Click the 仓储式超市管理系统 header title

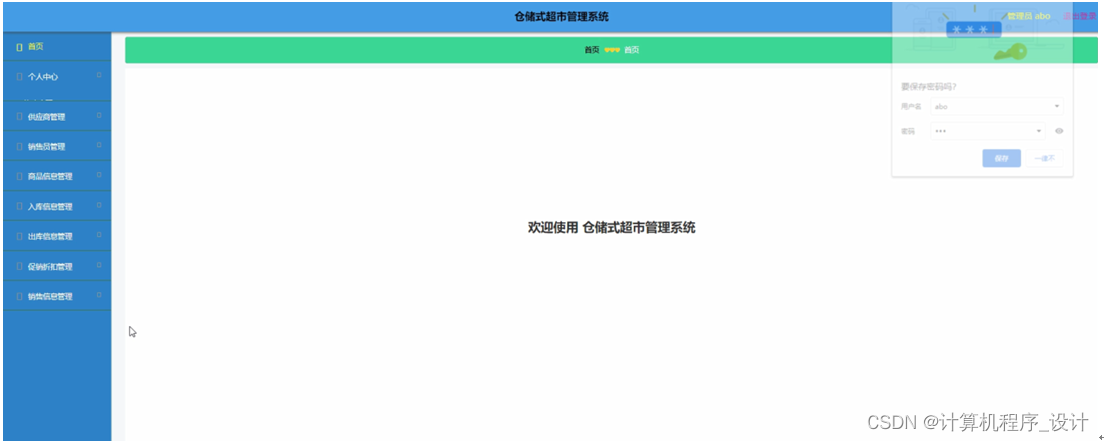pos(562,17)
